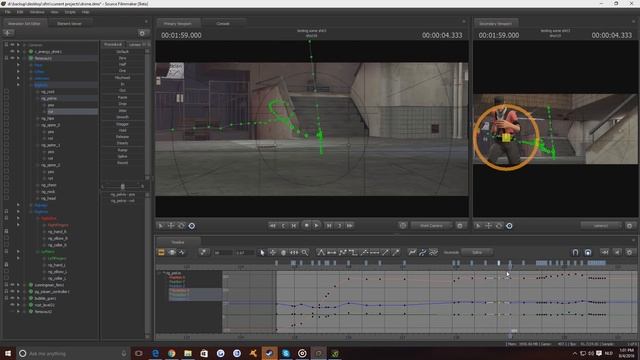Toggle visibility eye of c_energy_drink1
This screenshot has width=640, height=360.
[12, 51]
